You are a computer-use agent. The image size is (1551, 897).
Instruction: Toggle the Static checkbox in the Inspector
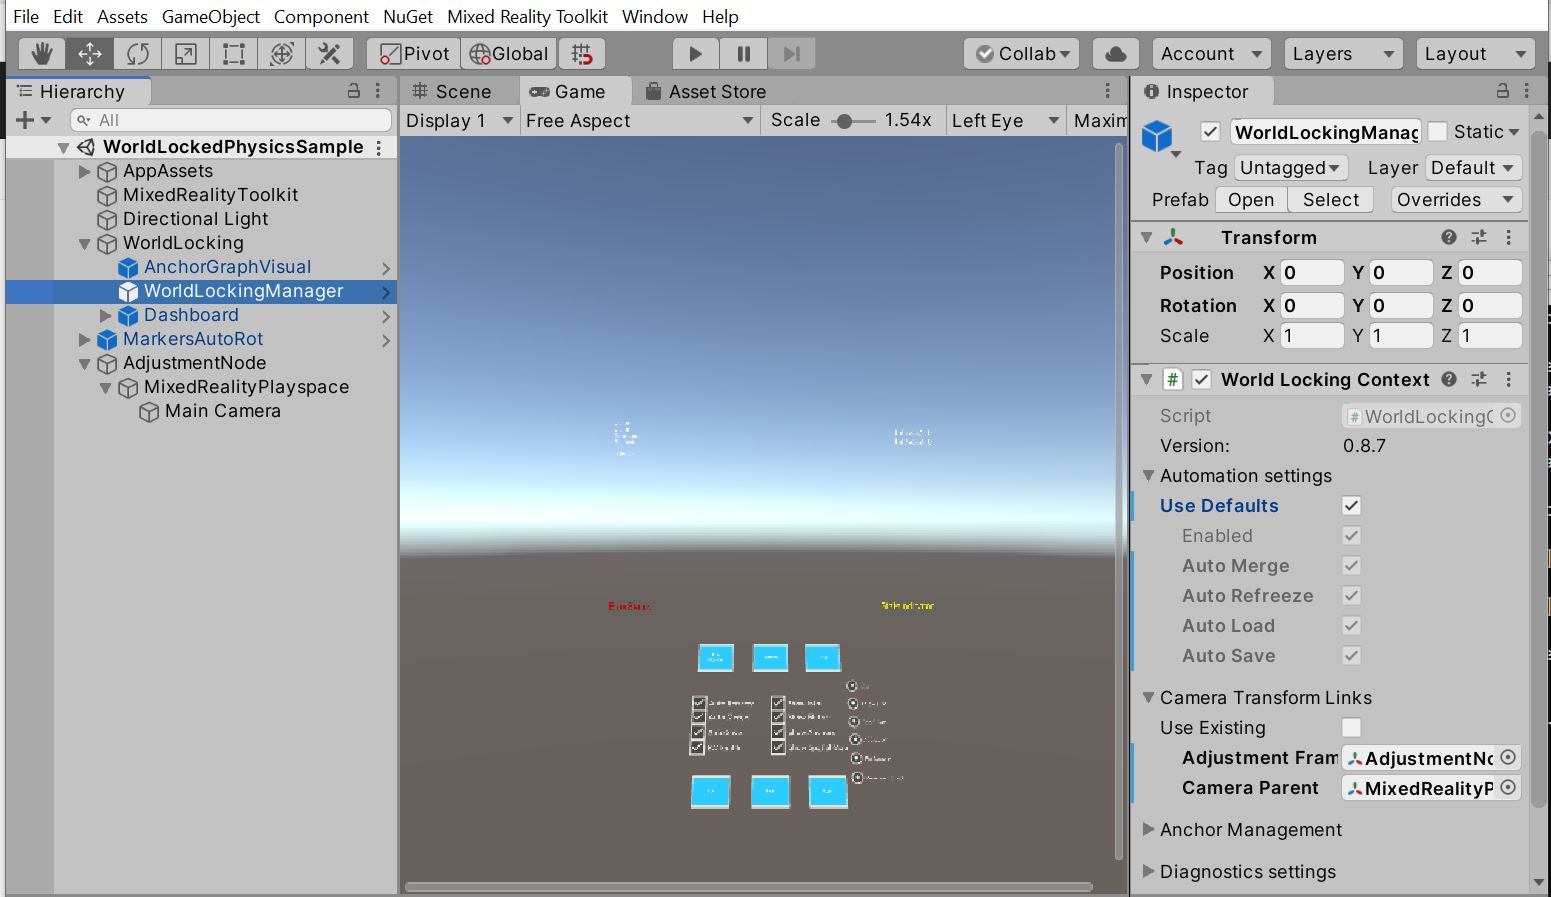point(1439,131)
